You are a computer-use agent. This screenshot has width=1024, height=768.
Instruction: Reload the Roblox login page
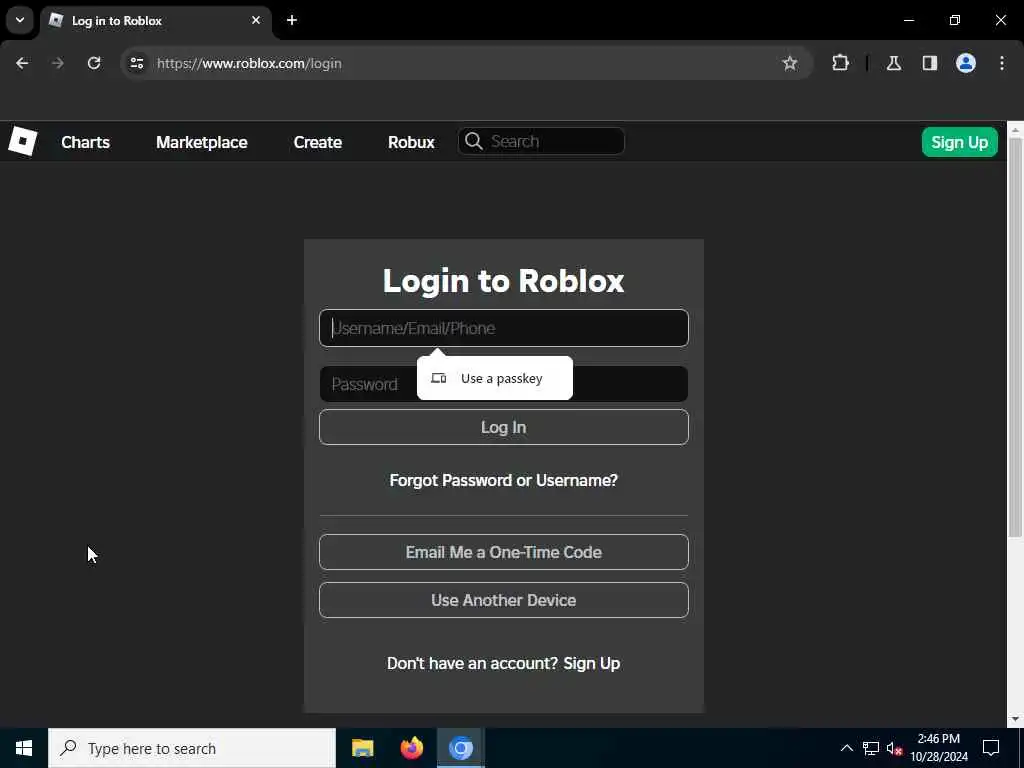(94, 63)
